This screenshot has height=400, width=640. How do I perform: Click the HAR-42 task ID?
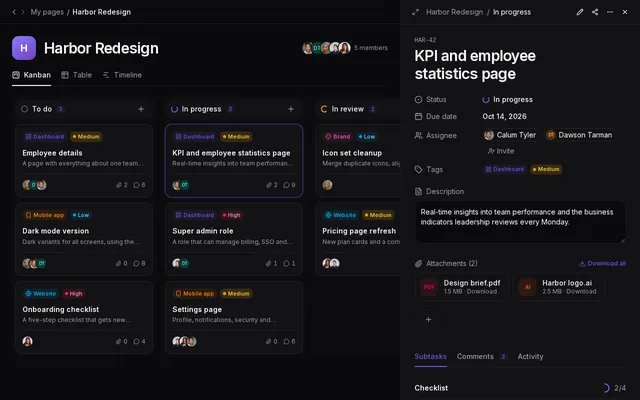(425, 40)
